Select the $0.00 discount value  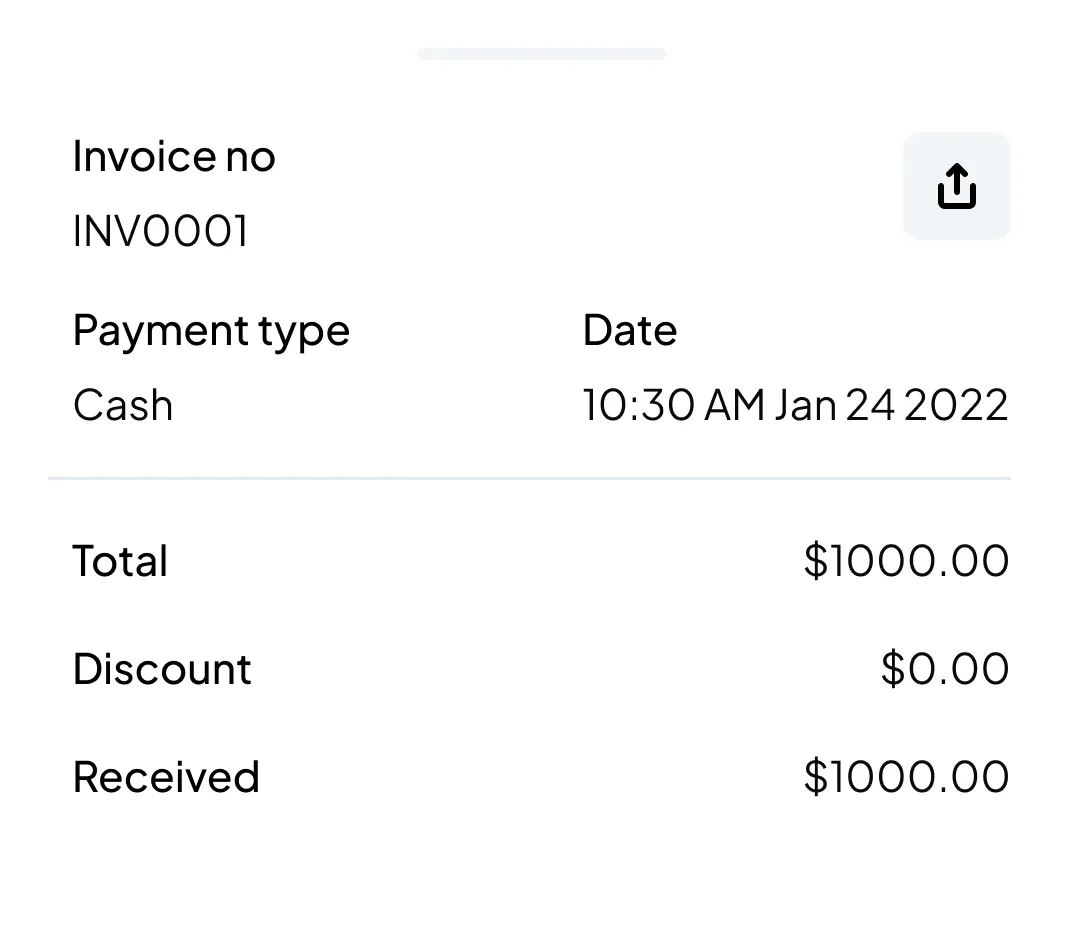click(x=945, y=668)
